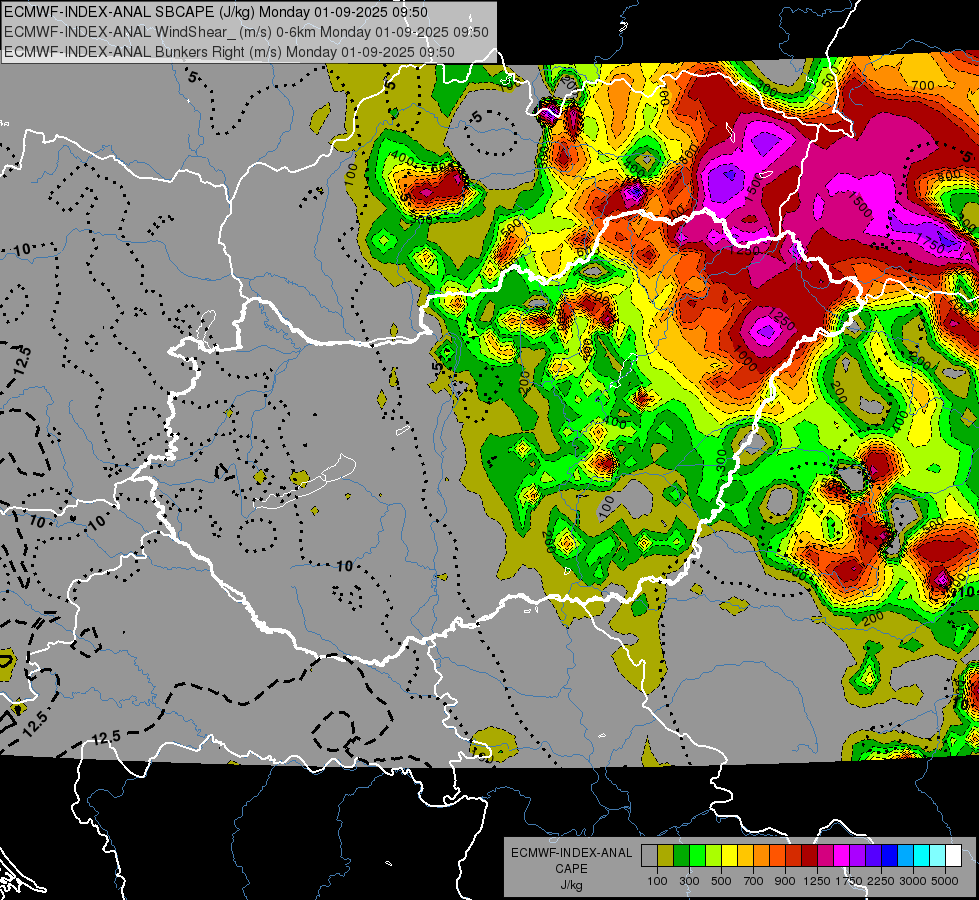Click the legend scale value 100
This screenshot has height=900, width=979.
[657, 881]
